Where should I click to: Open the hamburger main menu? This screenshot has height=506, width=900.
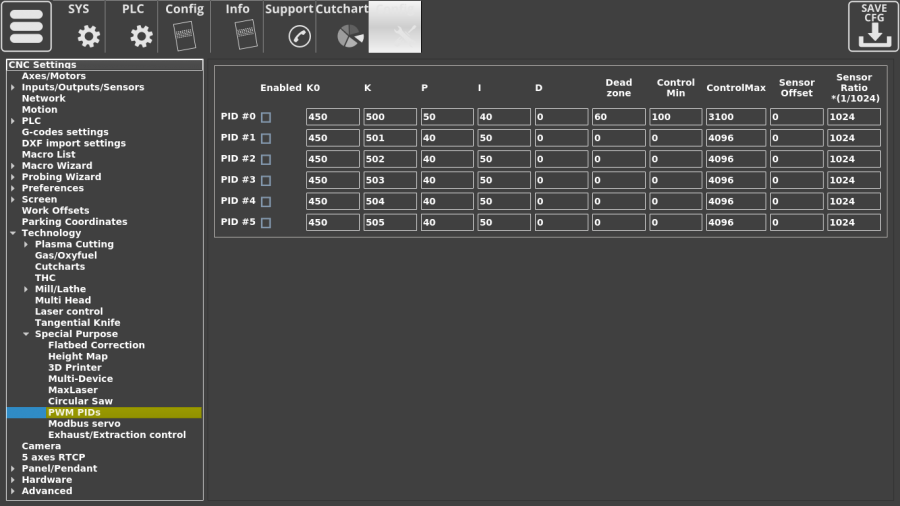(26, 26)
